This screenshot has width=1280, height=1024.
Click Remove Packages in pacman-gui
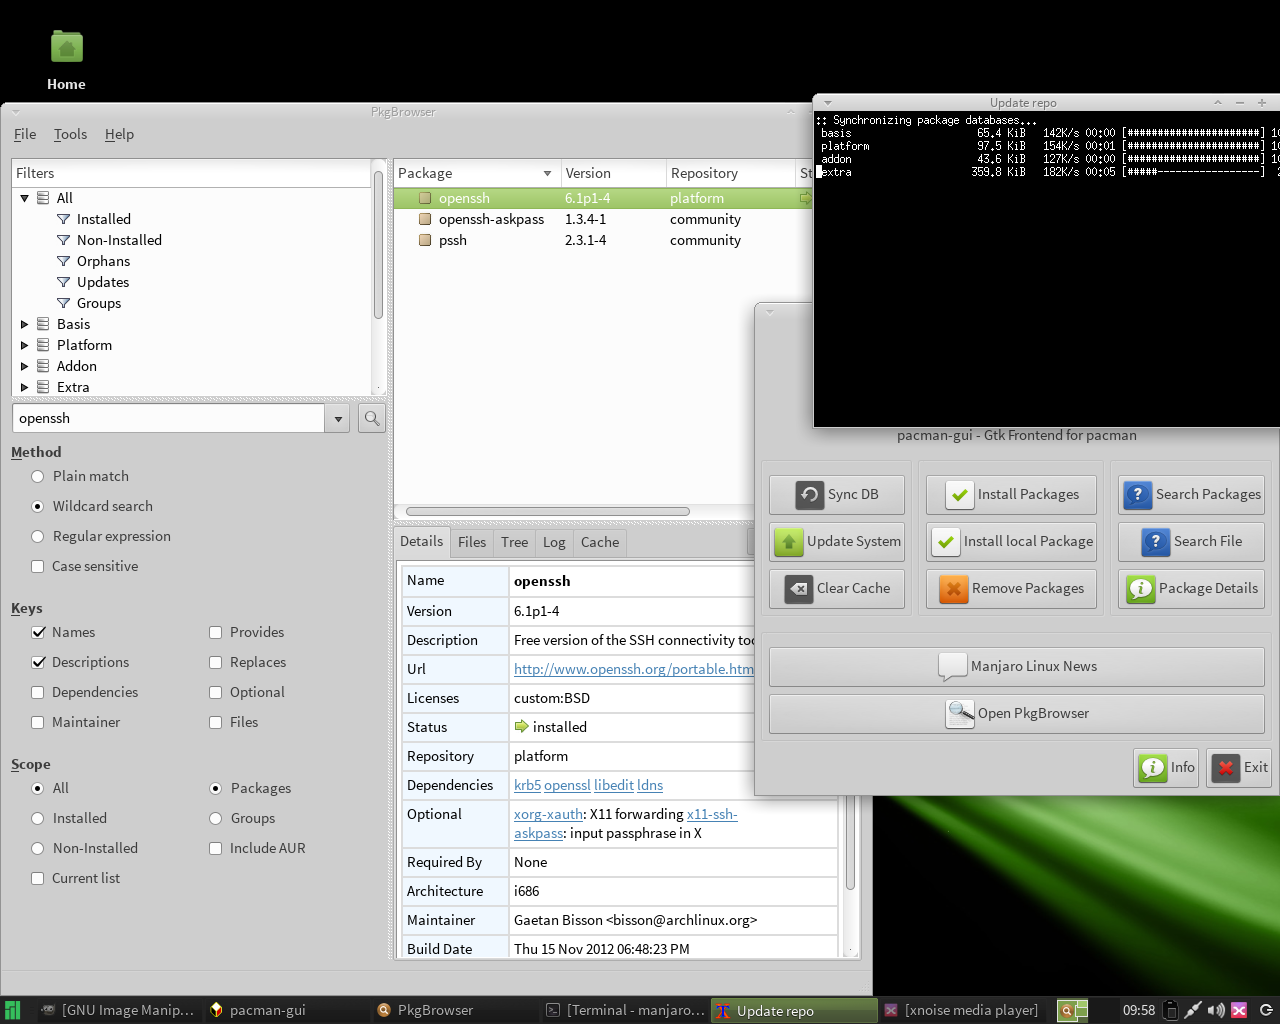(1011, 588)
